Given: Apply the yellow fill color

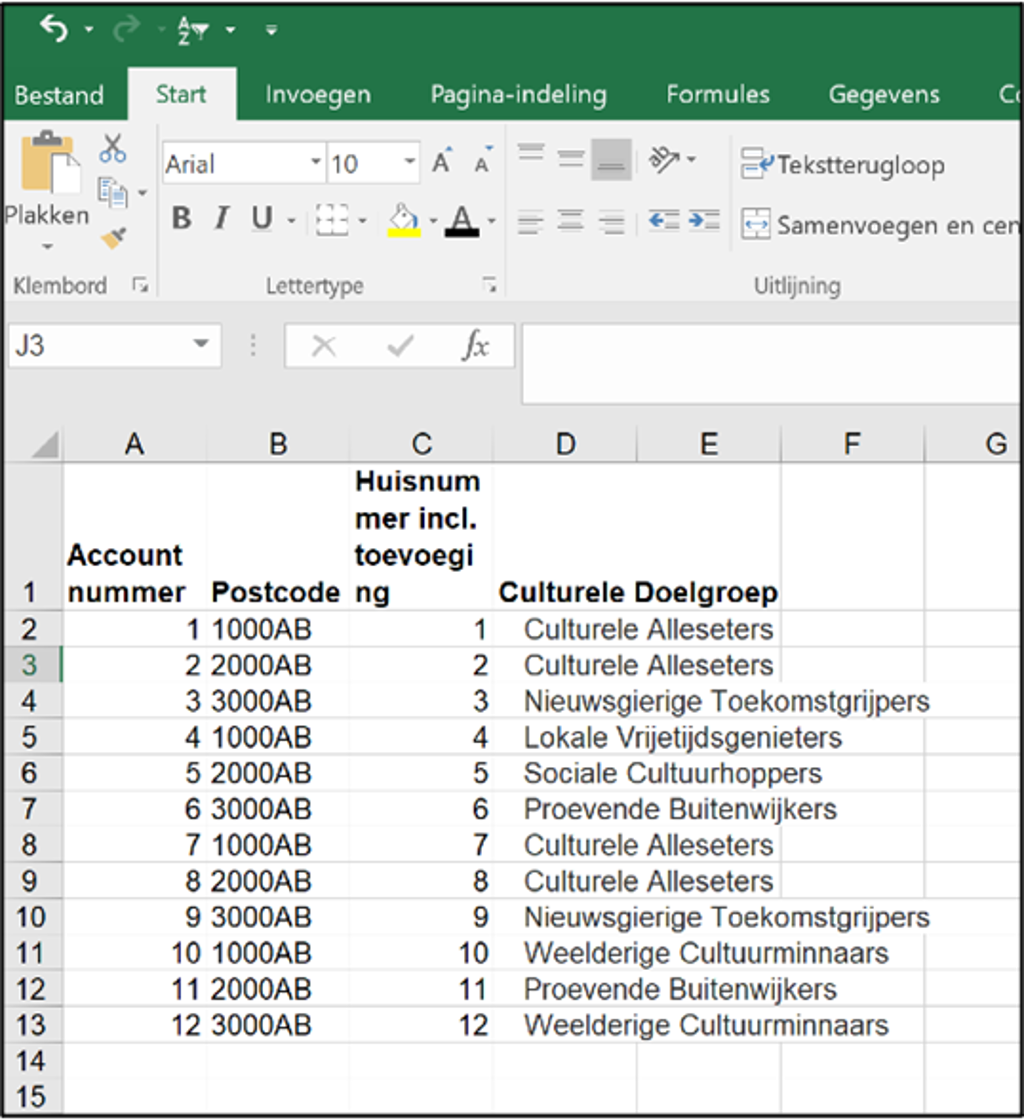Looking at the screenshot, I should click(403, 220).
